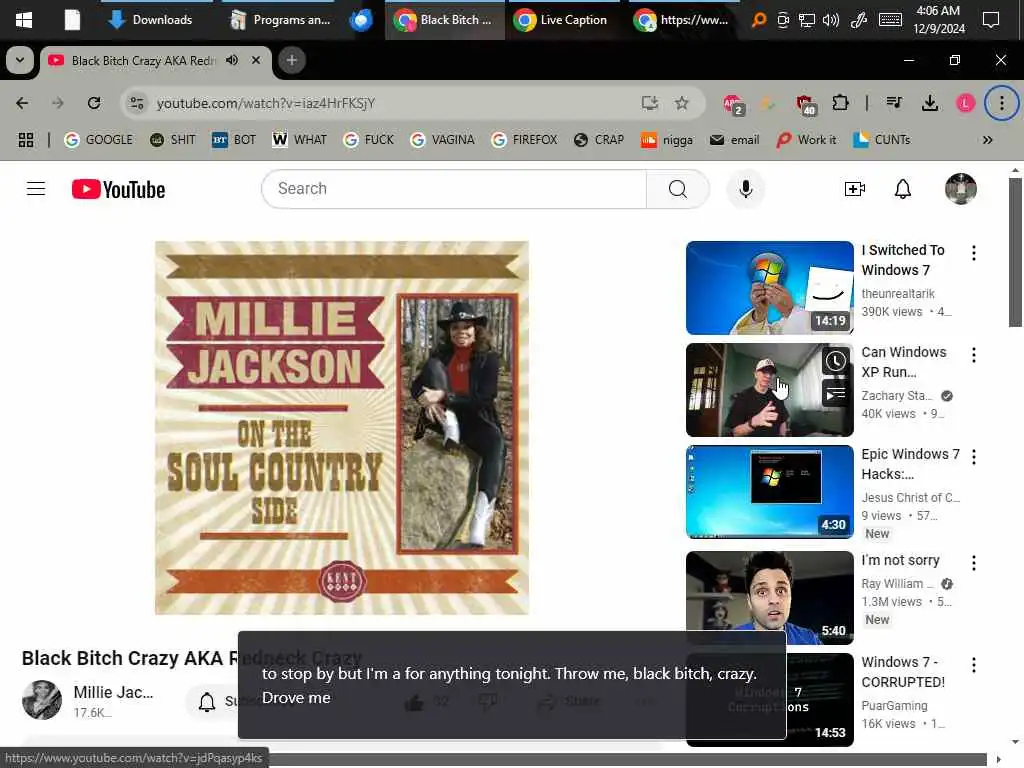Open the tab search dropdown arrow
Image resolution: width=1024 pixels, height=768 pixels.
[20, 60]
